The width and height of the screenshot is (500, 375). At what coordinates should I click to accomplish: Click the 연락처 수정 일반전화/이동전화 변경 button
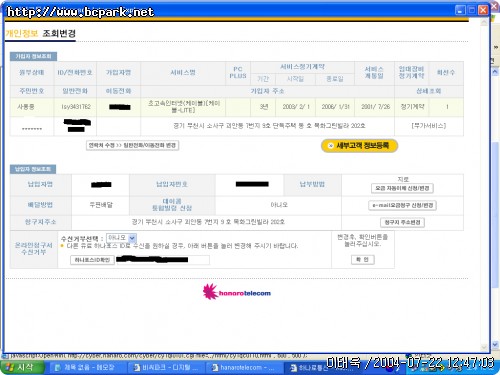pos(132,145)
